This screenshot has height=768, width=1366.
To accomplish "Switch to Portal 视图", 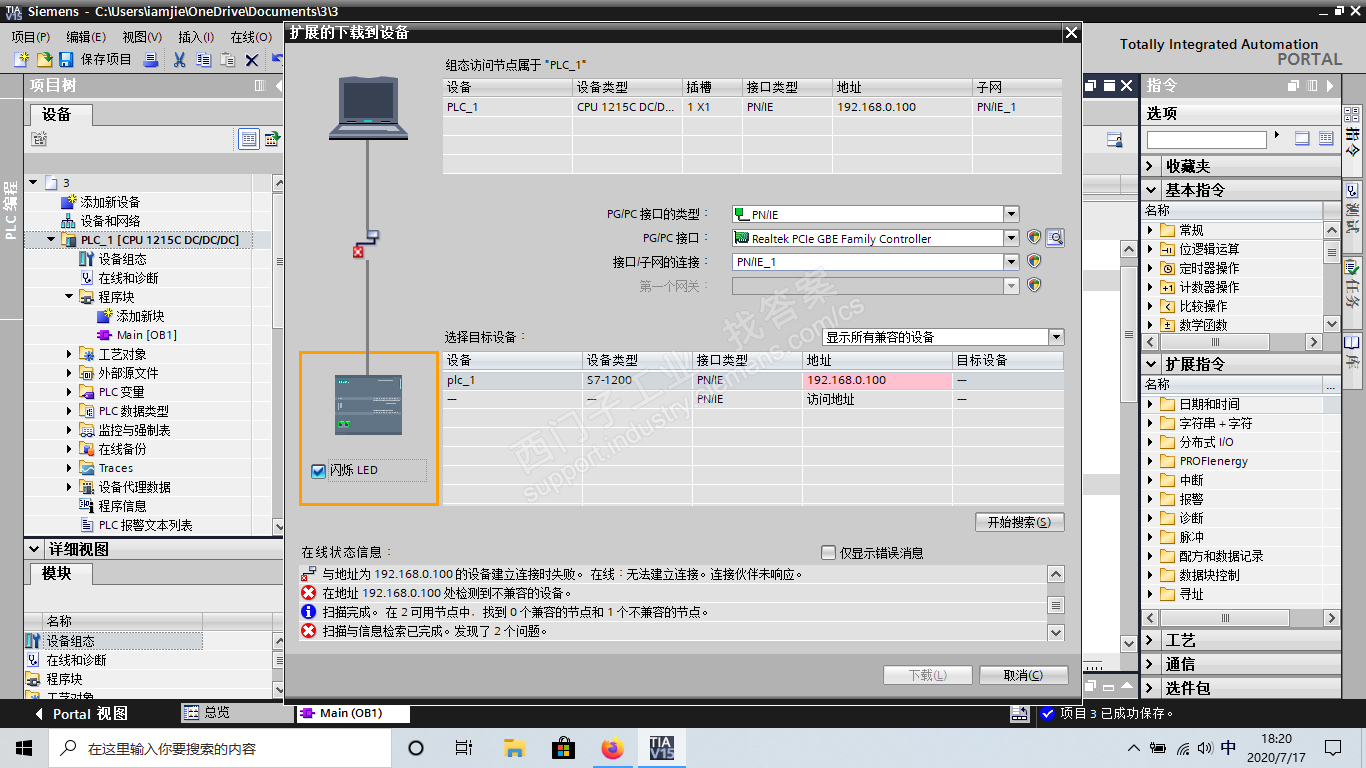I will [80, 714].
